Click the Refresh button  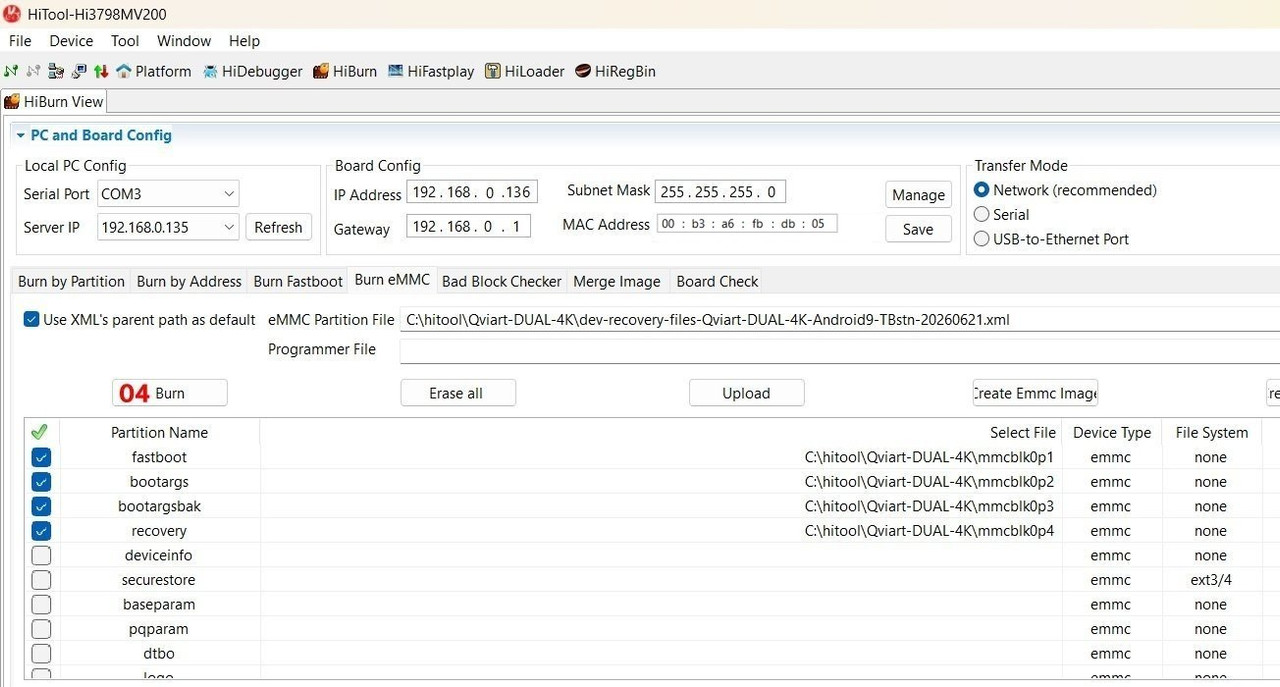(278, 227)
